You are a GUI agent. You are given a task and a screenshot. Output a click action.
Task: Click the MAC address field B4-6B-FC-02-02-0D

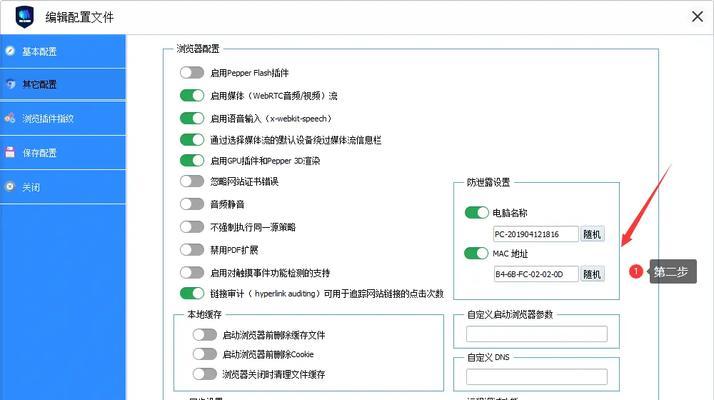(x=536, y=274)
